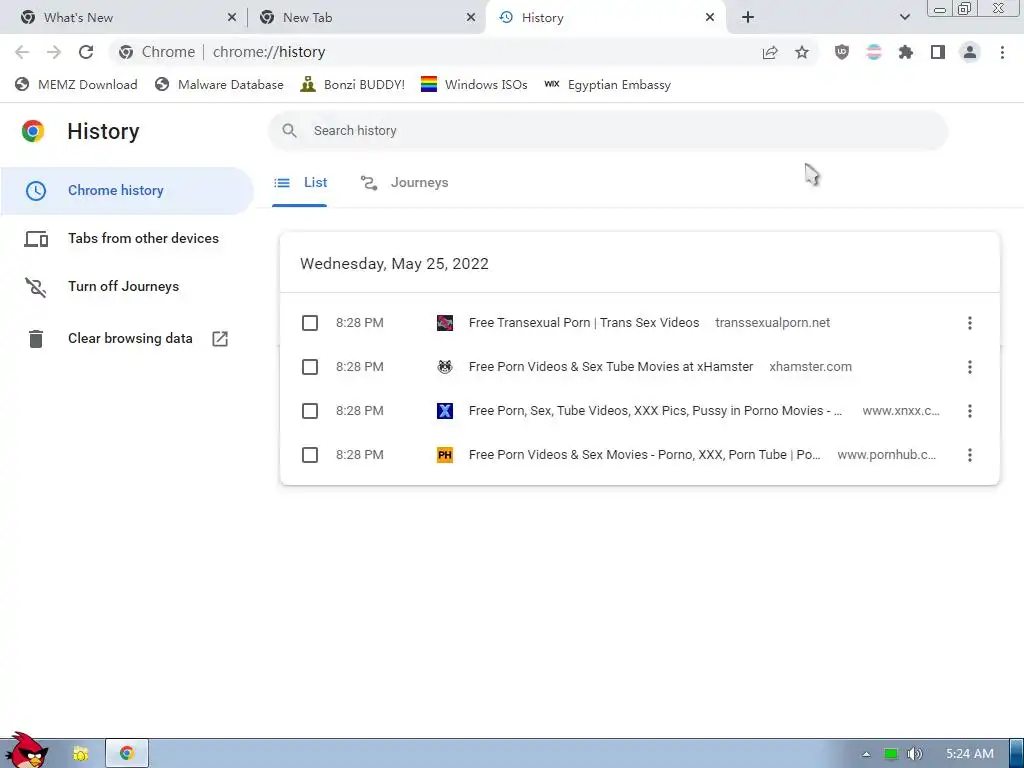Add a new tab with the plus button
Viewport: 1024px width, 768px height.
click(x=748, y=18)
